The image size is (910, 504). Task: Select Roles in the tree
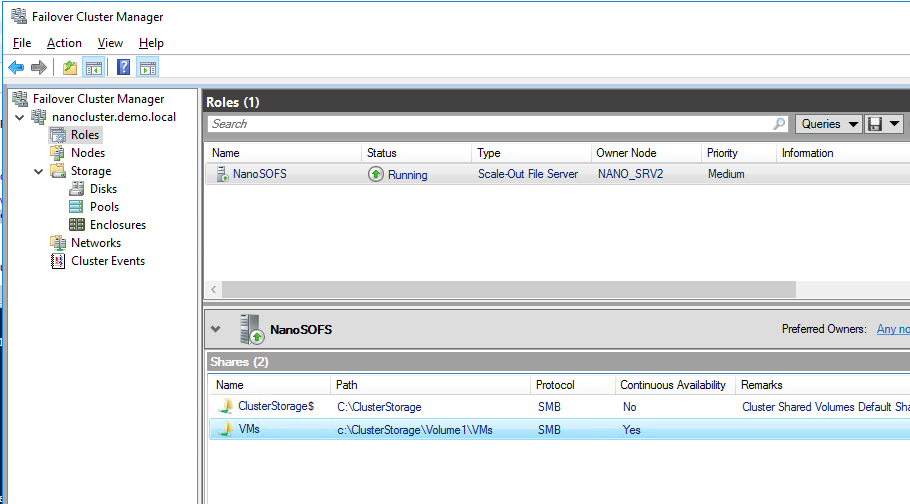click(85, 135)
